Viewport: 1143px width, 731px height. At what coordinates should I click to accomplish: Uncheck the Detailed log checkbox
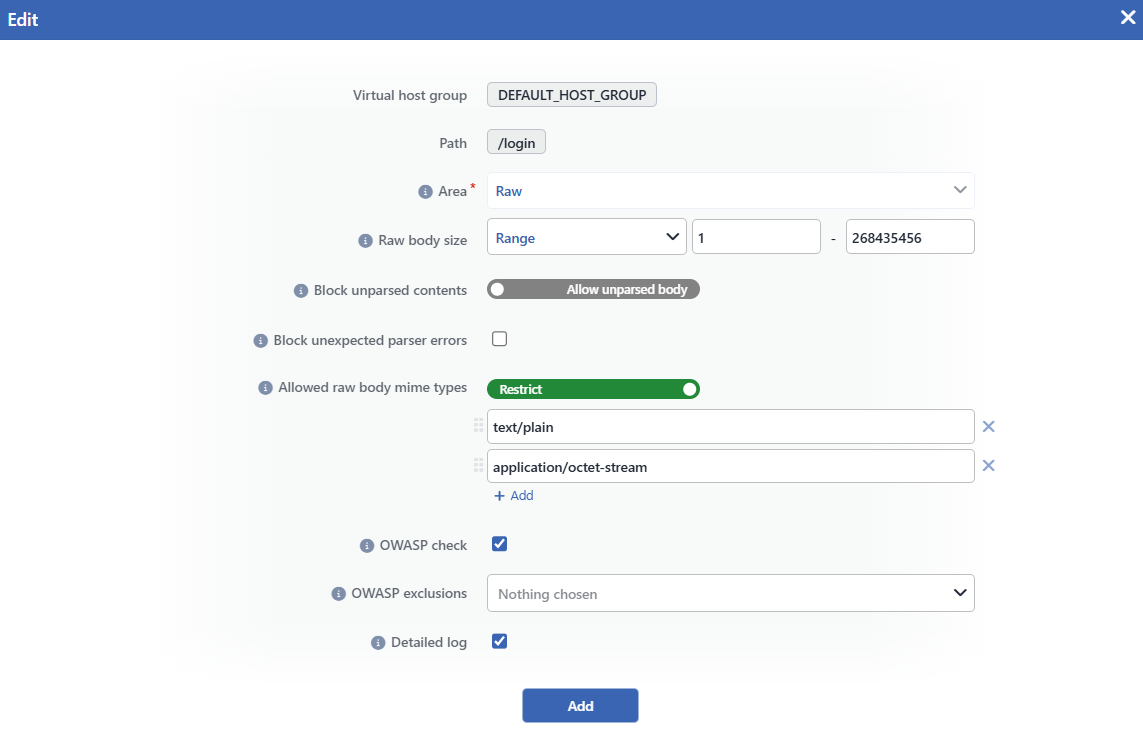(x=499, y=641)
